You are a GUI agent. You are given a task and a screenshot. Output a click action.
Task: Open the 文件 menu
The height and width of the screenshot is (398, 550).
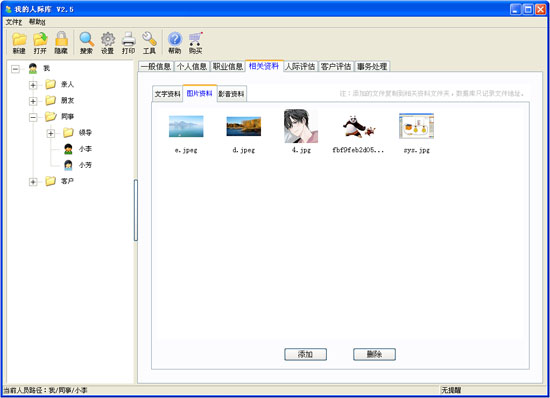click(14, 22)
